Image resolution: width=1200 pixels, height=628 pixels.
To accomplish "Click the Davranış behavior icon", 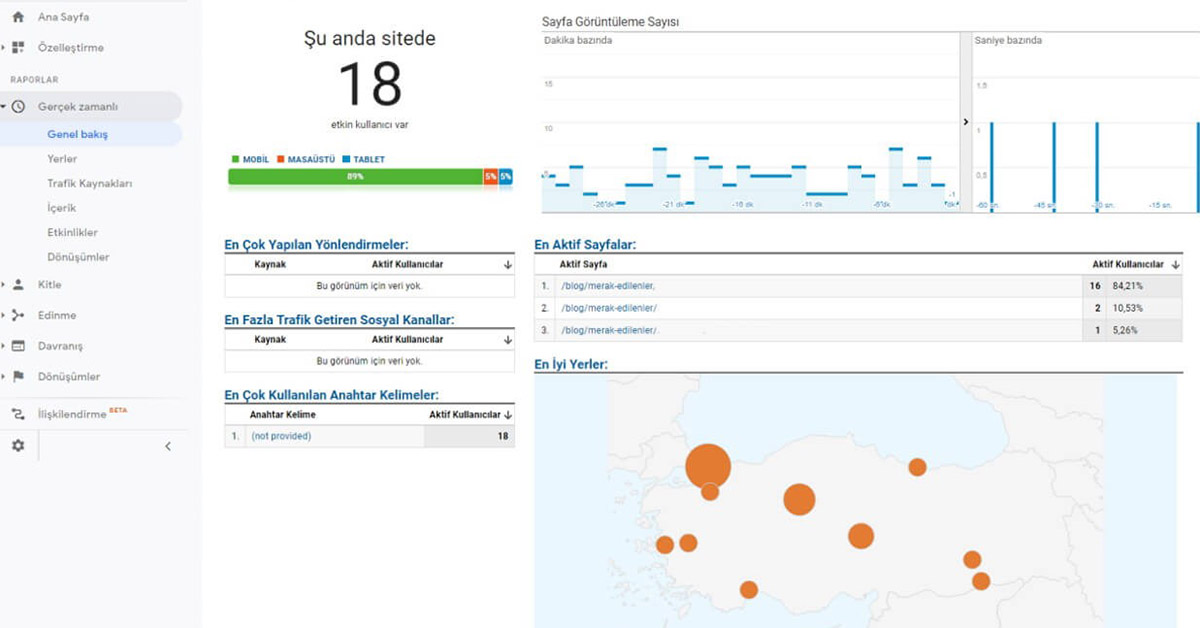I will click(x=18, y=346).
